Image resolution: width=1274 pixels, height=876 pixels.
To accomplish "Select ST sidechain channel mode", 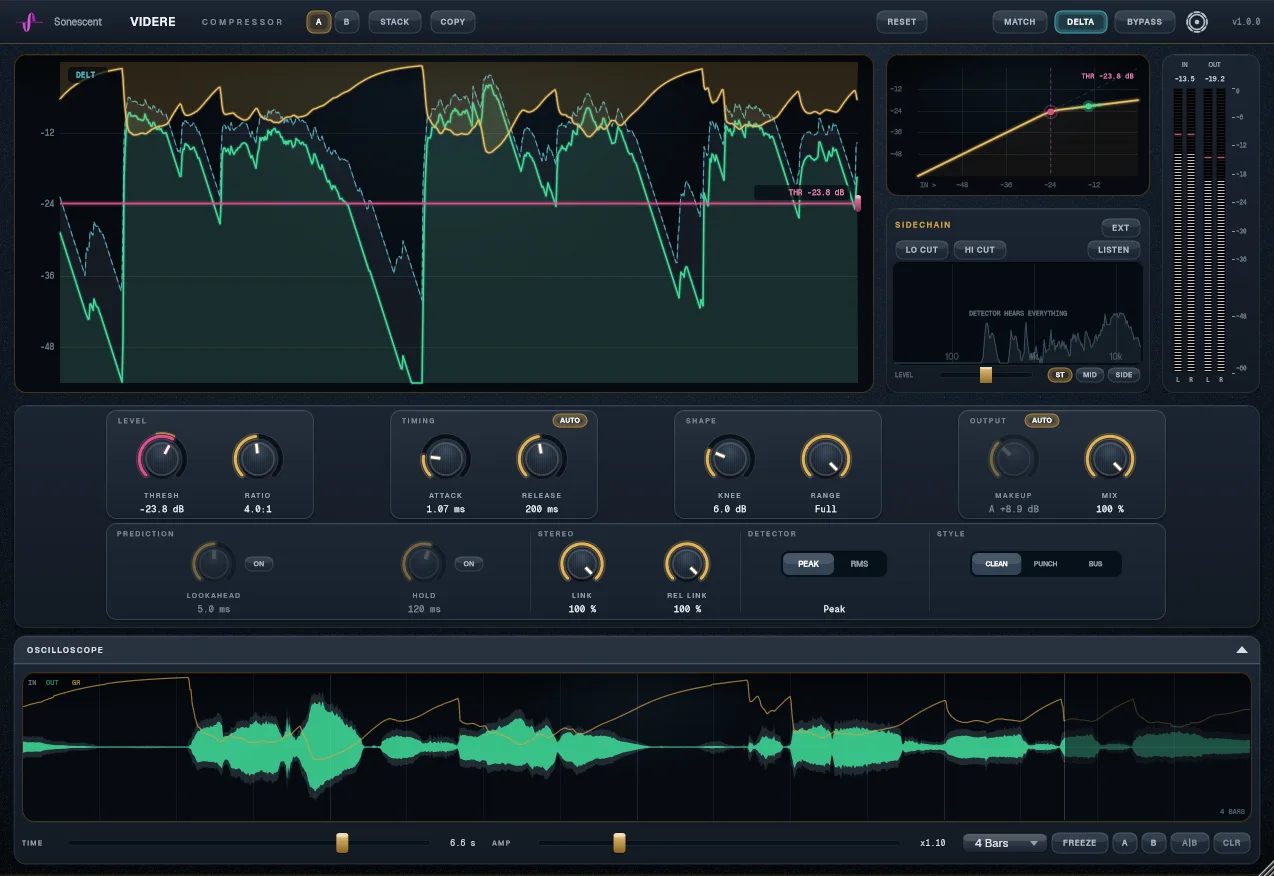I will click(x=1060, y=375).
